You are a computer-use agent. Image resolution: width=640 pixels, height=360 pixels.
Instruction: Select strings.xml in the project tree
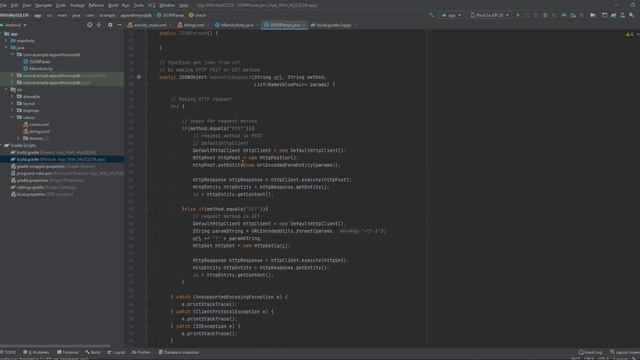point(40,131)
